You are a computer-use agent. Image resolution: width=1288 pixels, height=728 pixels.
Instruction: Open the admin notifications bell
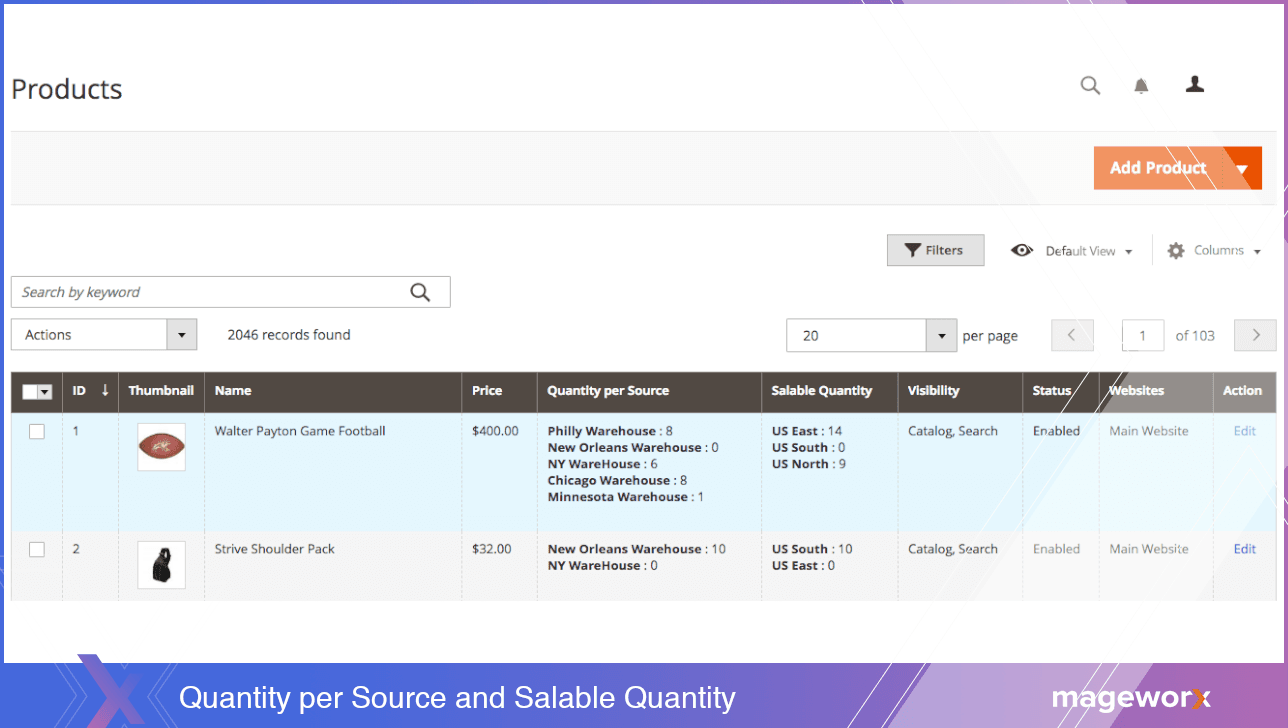pyautogui.click(x=1141, y=85)
